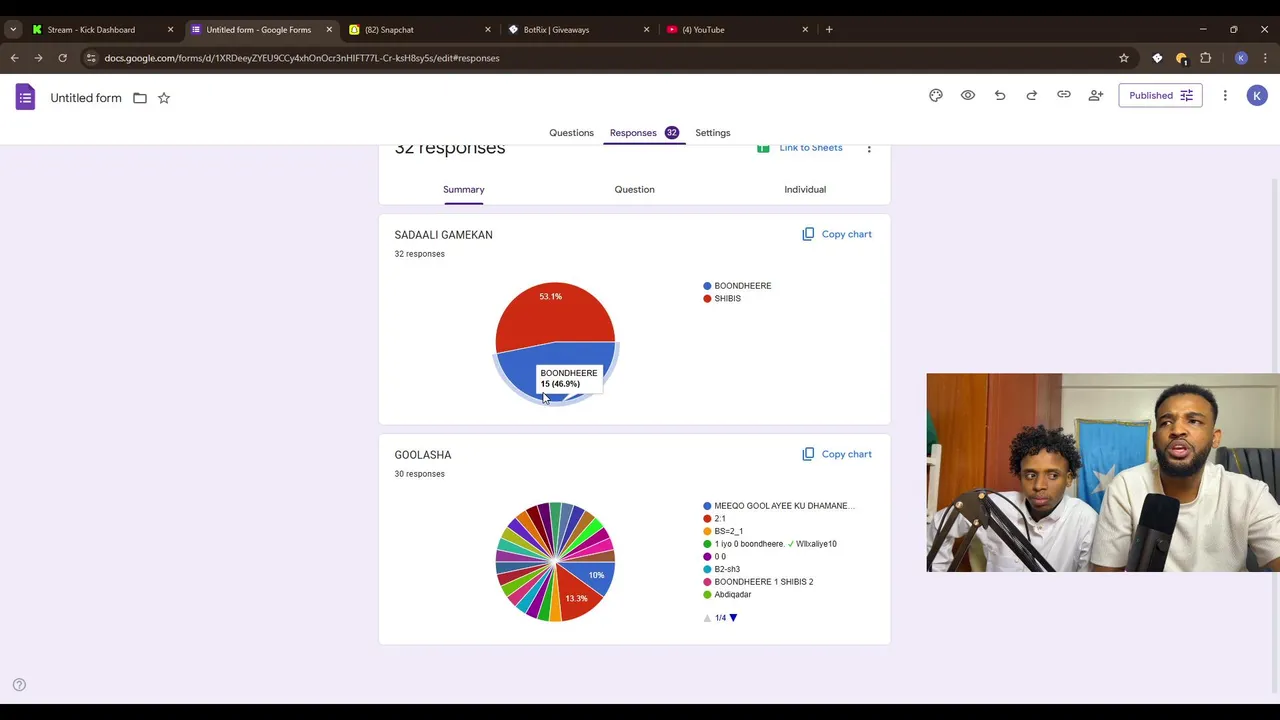View site information icon
1280x720 pixels.
(91, 58)
